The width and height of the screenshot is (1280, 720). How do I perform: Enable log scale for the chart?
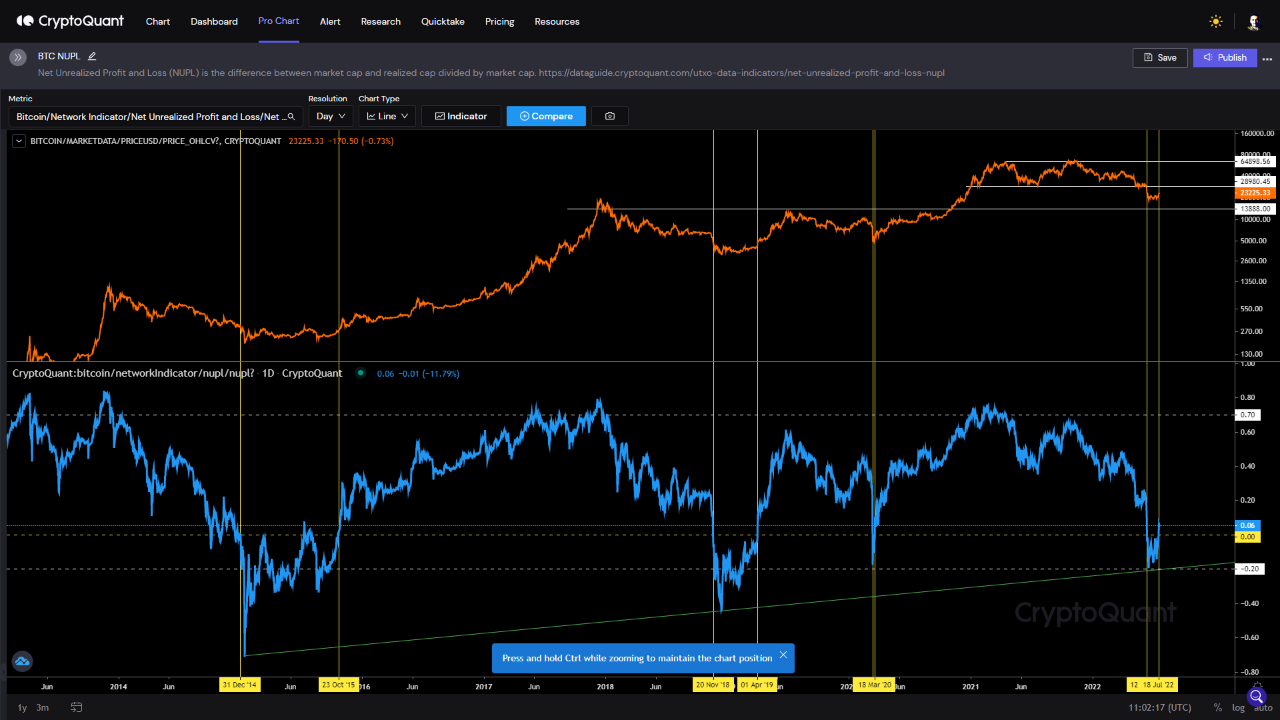pos(1238,707)
